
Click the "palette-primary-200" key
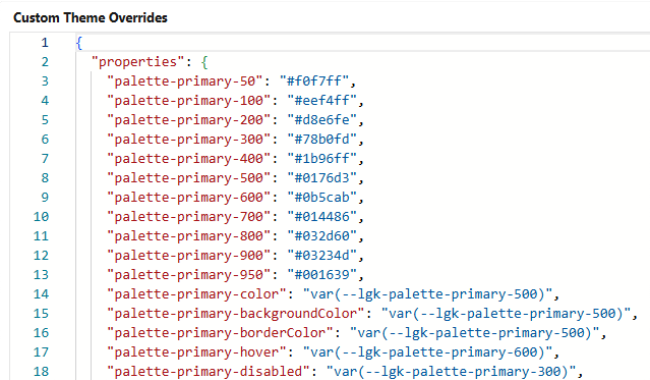[189, 120]
